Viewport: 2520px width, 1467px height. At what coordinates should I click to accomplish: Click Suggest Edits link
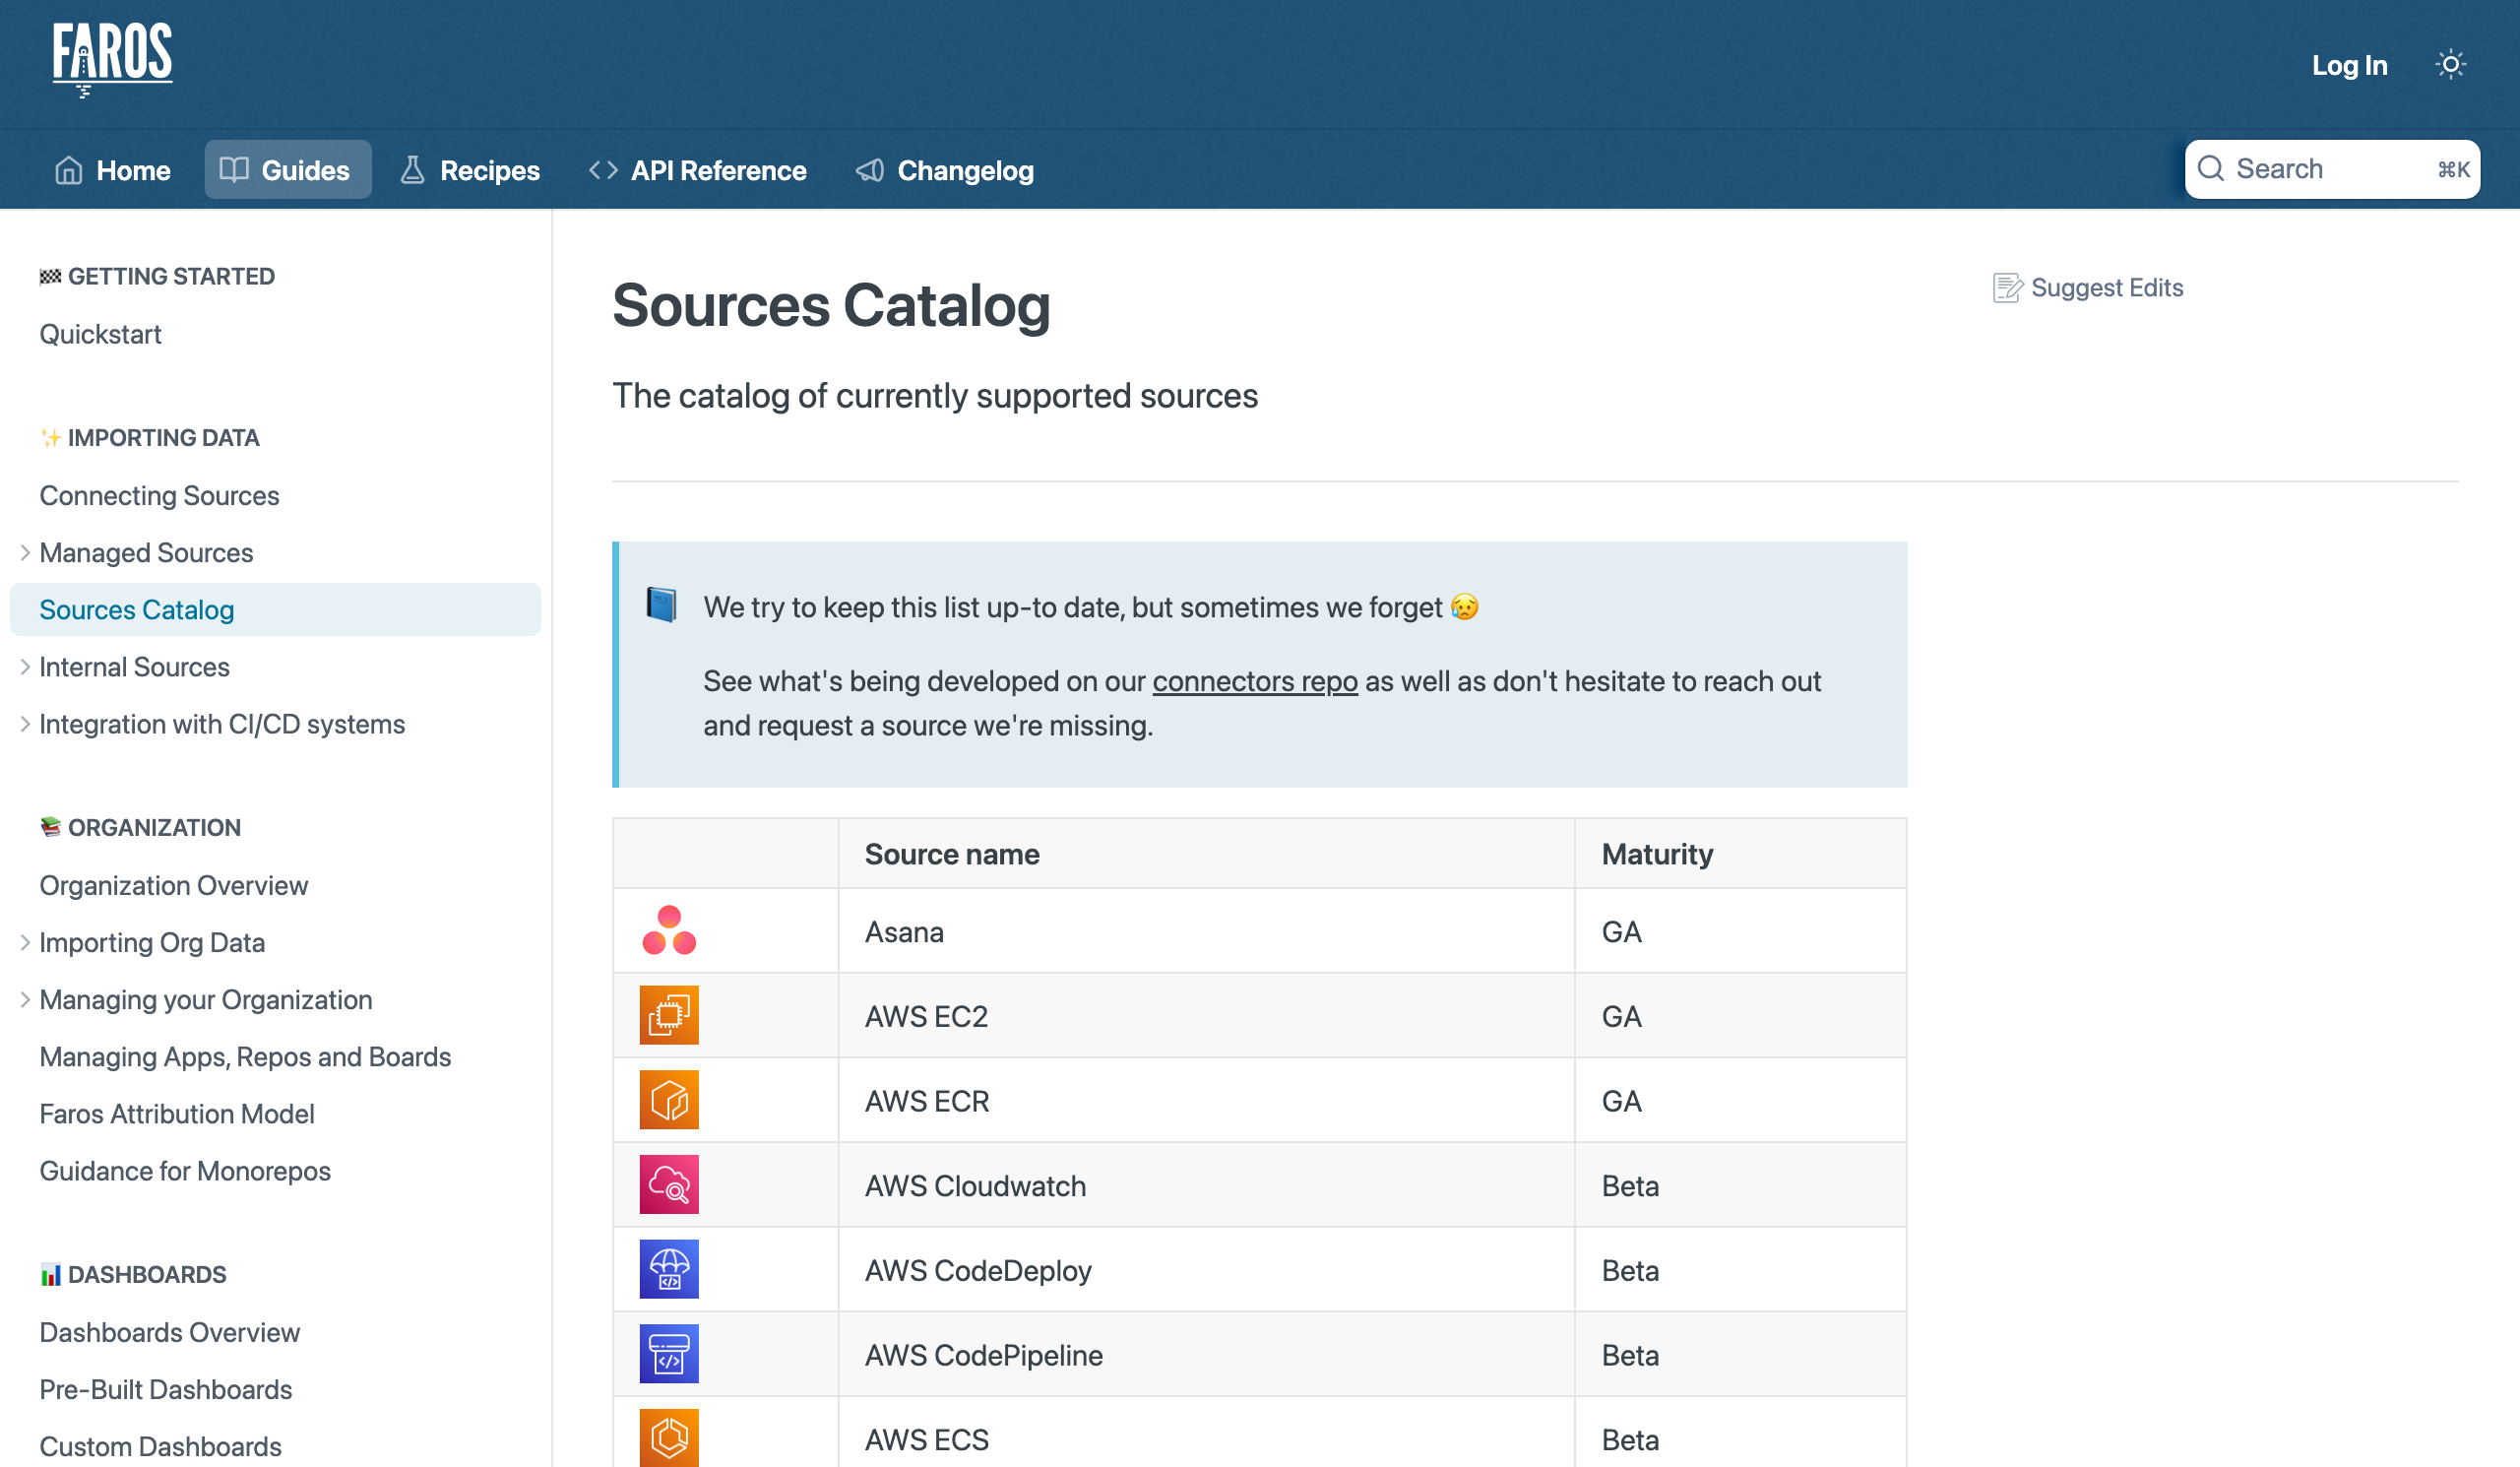(2088, 288)
